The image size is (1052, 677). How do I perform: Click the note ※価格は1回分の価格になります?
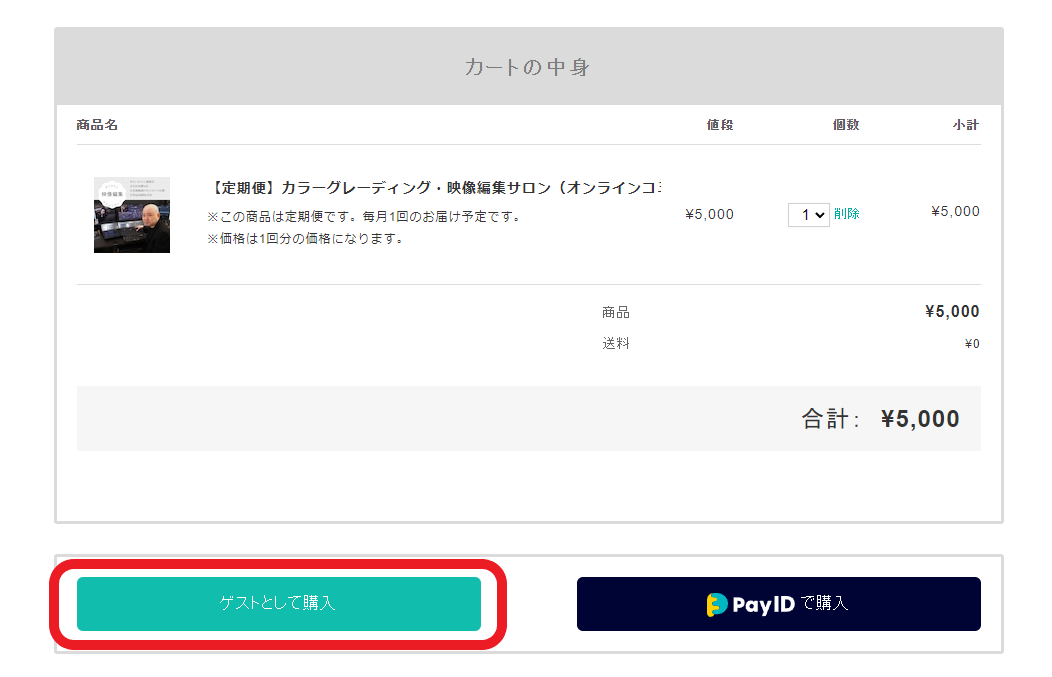305,239
